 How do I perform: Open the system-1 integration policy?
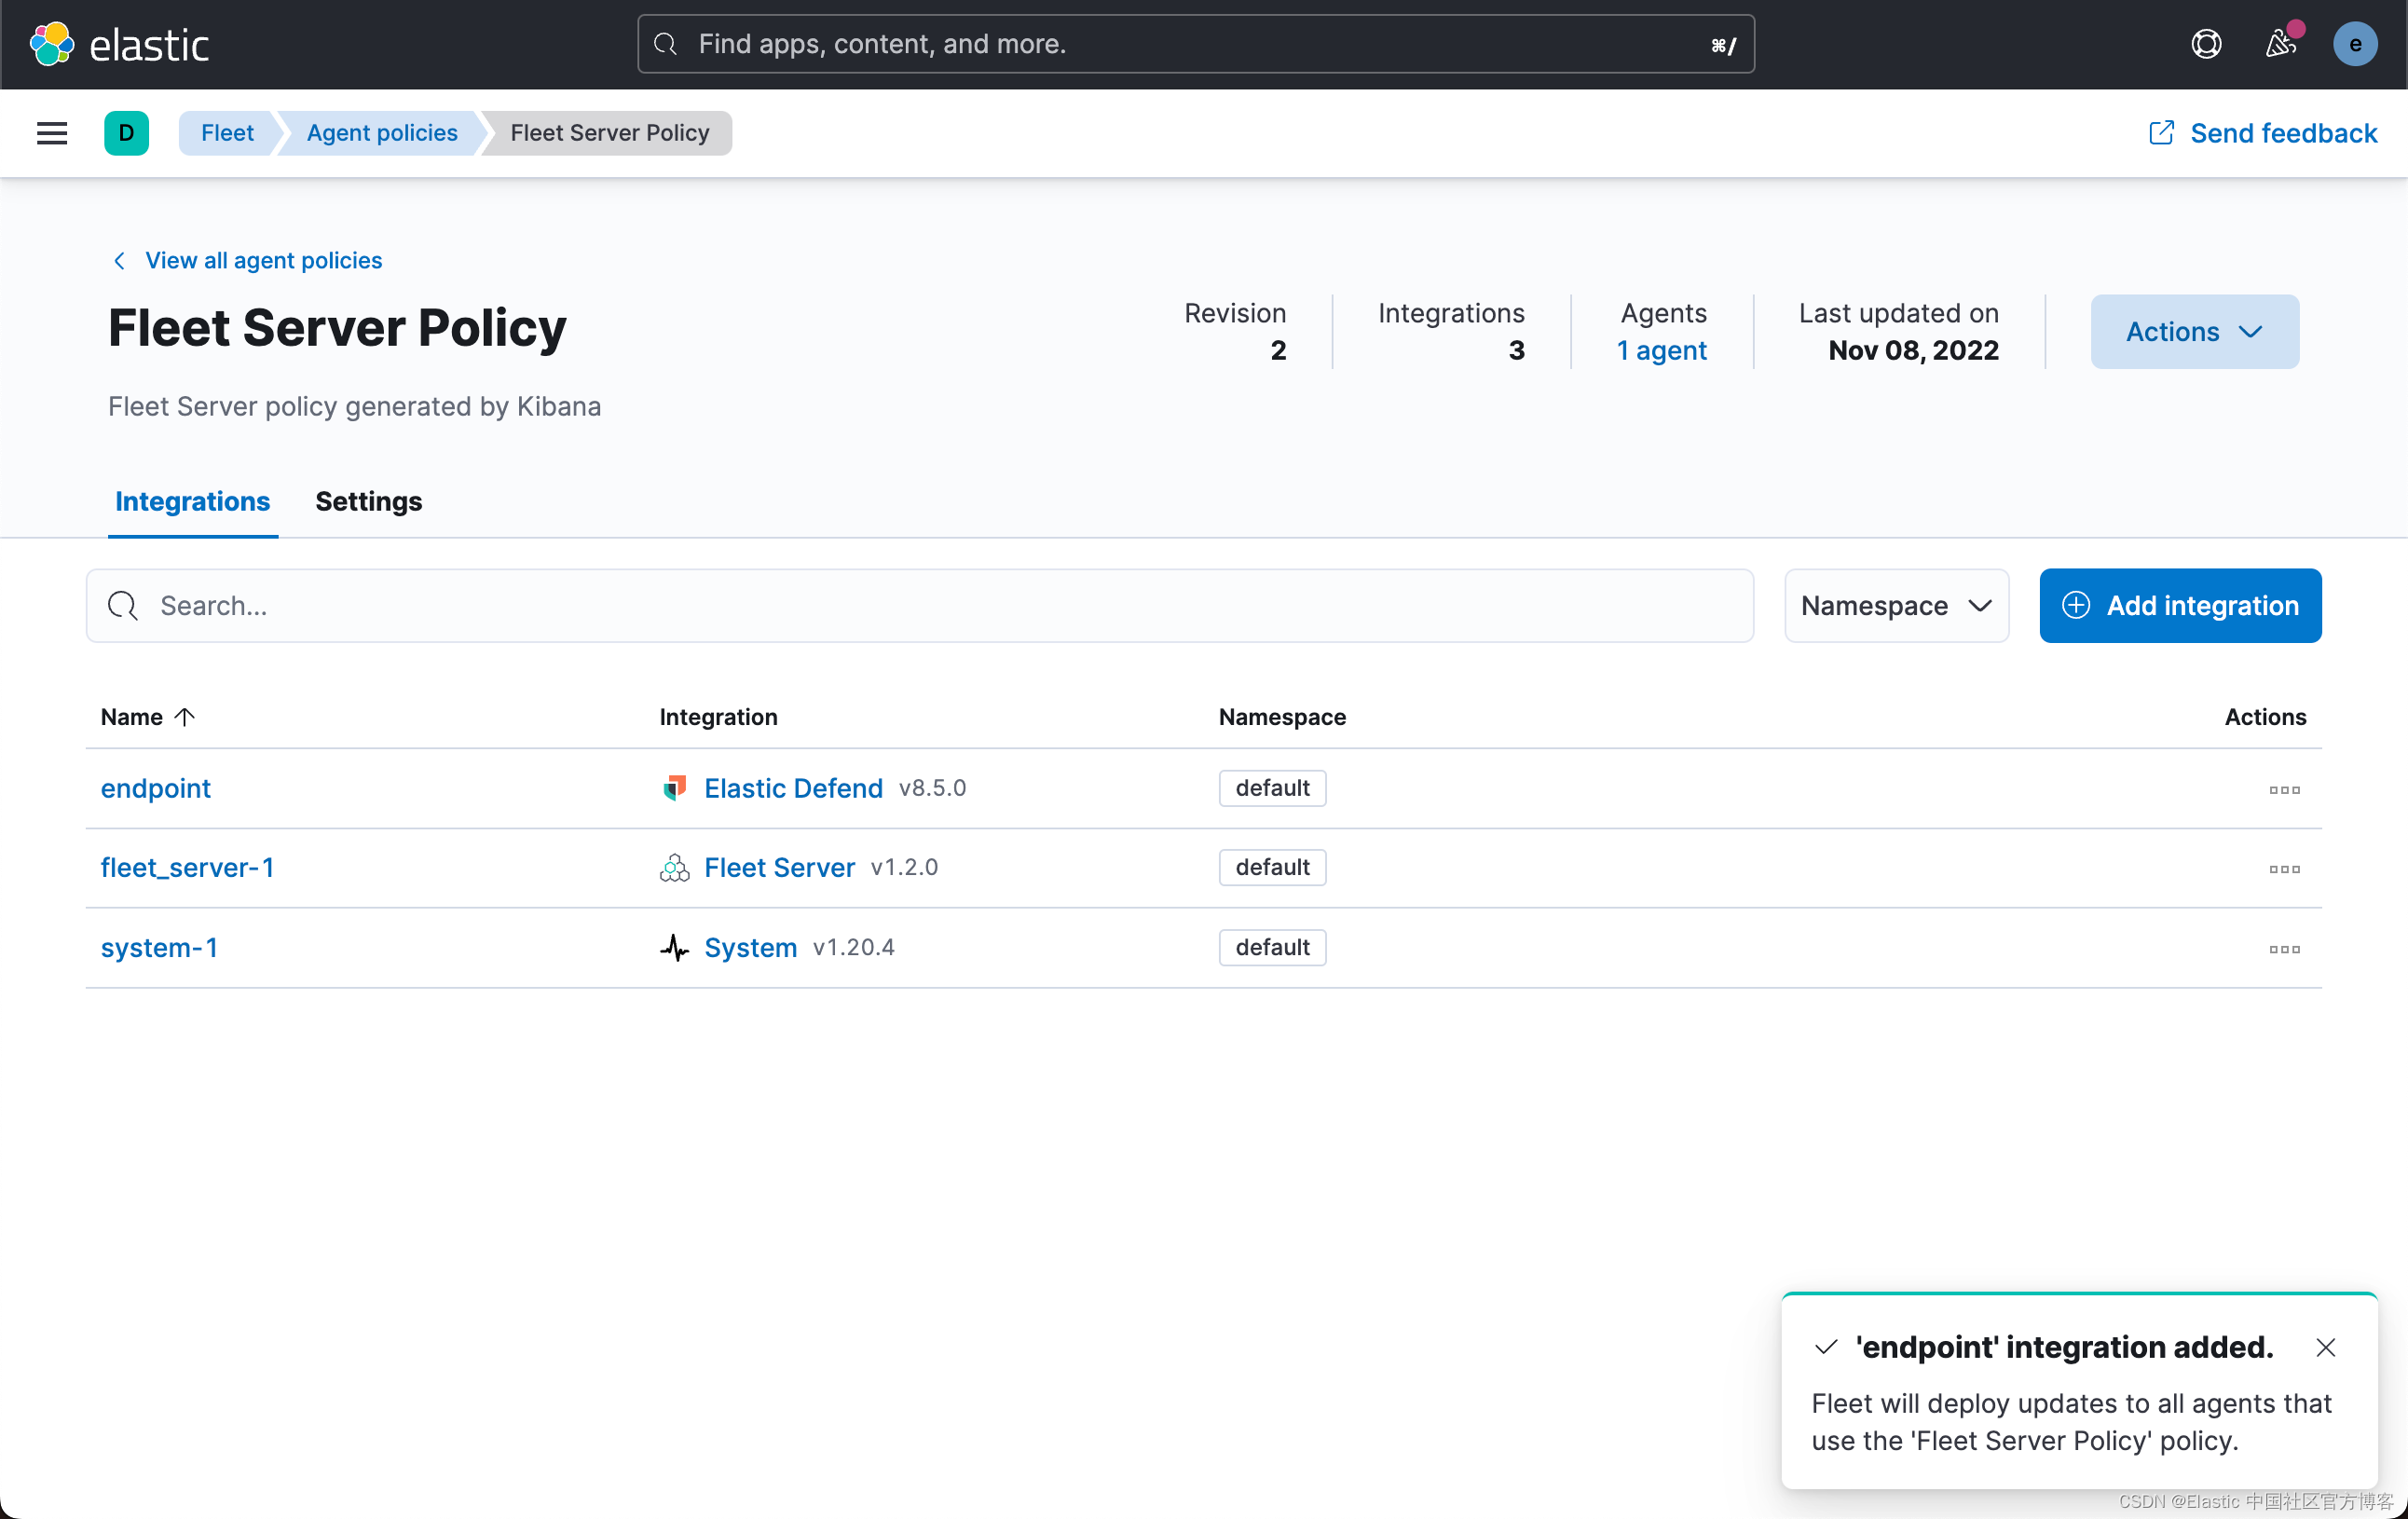tap(159, 947)
